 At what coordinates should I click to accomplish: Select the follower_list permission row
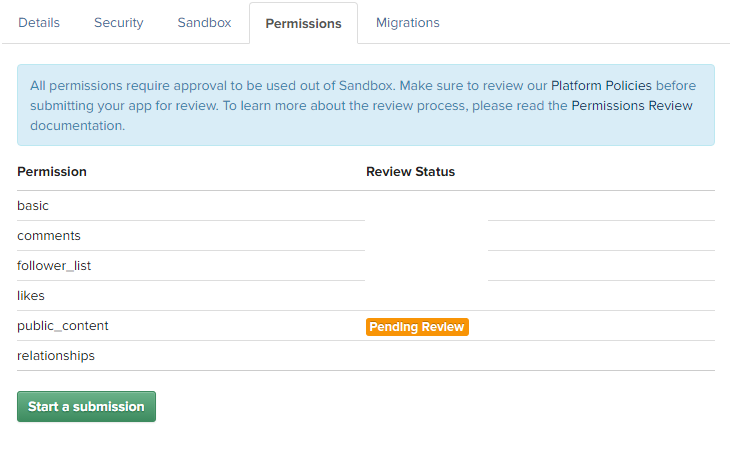[x=366, y=265]
